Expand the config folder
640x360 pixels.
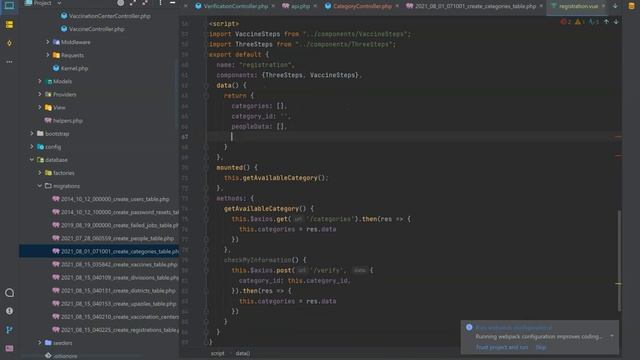tap(32, 147)
